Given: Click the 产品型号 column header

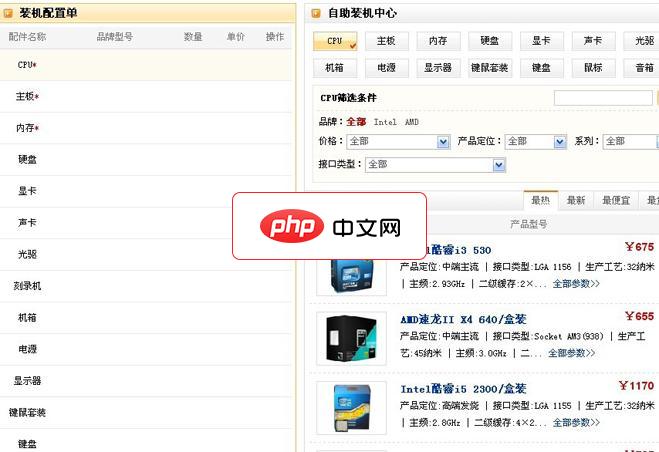Looking at the screenshot, I should tap(529, 224).
